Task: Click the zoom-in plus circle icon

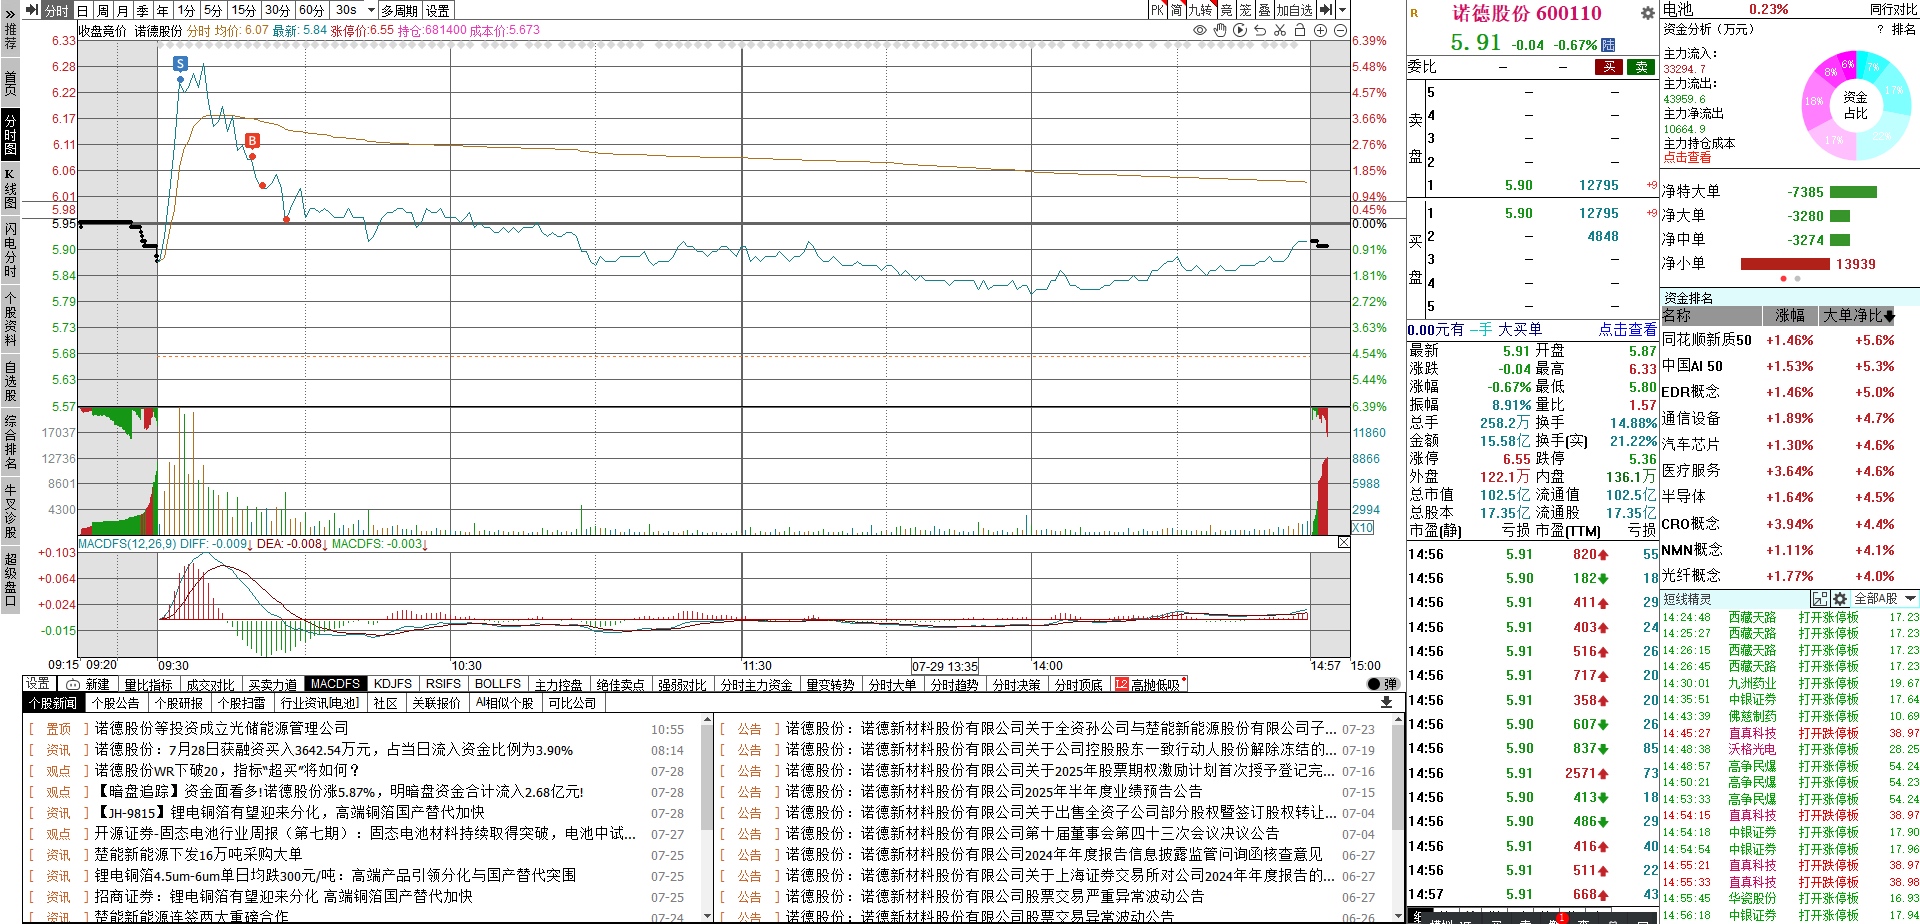Action: point(1320,31)
